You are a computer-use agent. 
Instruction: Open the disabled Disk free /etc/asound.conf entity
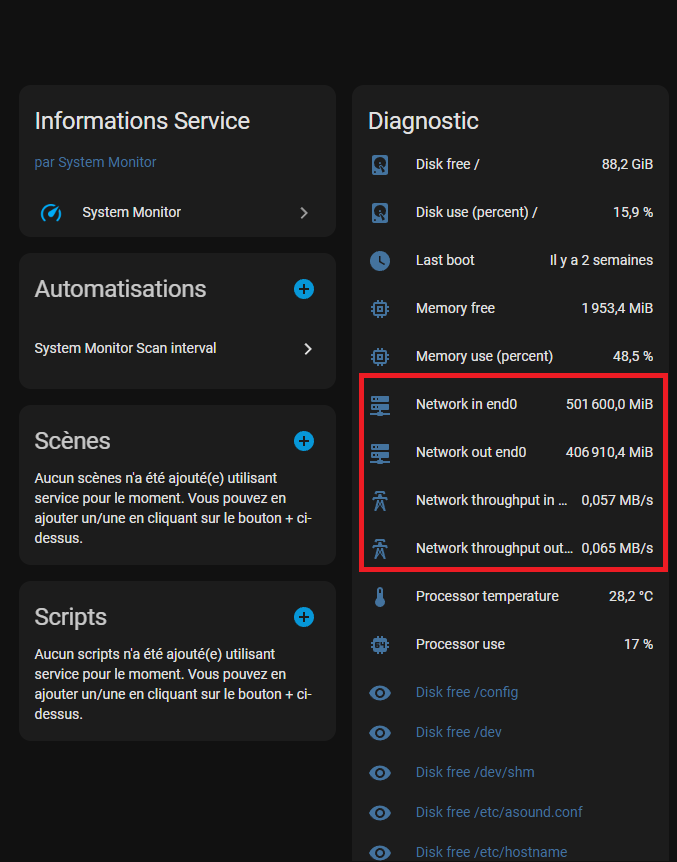click(499, 812)
